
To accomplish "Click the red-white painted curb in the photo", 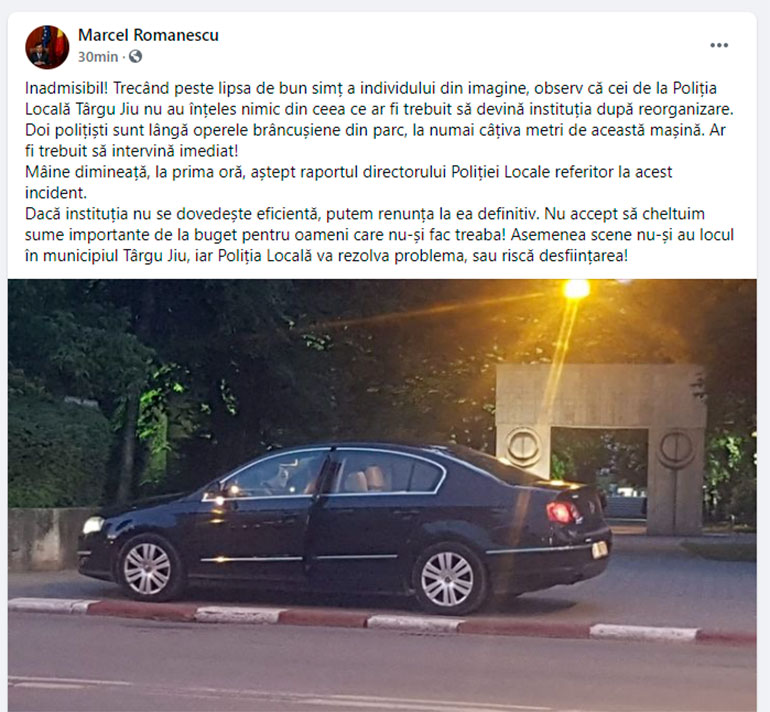I will coord(382,621).
